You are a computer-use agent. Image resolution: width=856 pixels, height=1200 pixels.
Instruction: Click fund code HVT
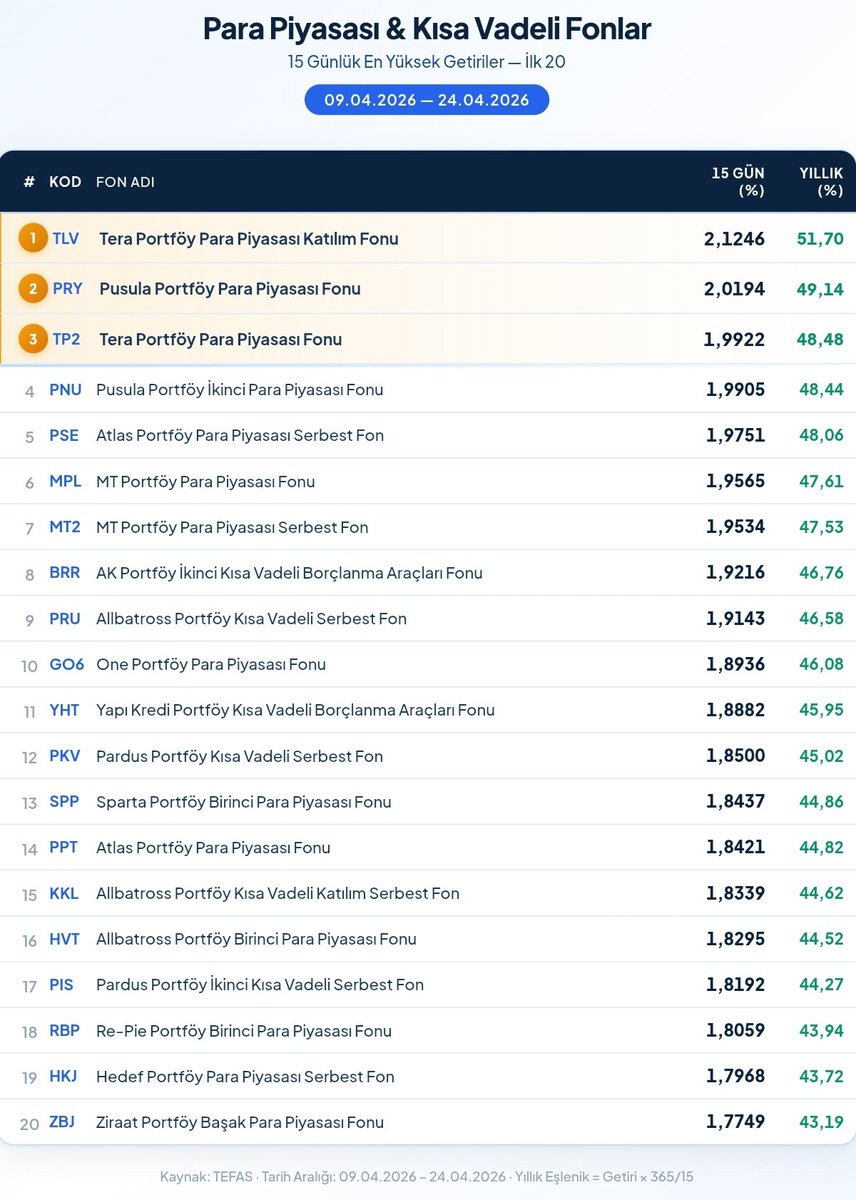(x=64, y=939)
